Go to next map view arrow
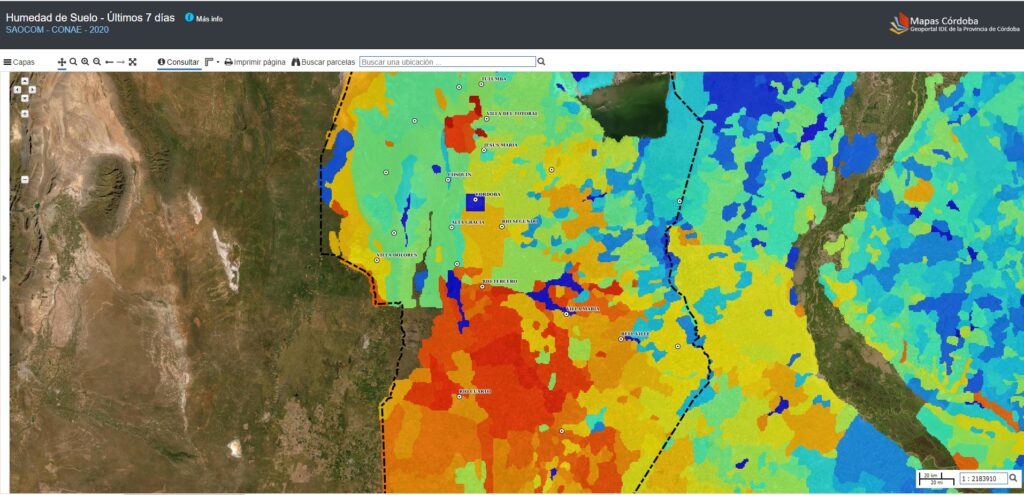This screenshot has width=1024, height=495. coord(121,62)
